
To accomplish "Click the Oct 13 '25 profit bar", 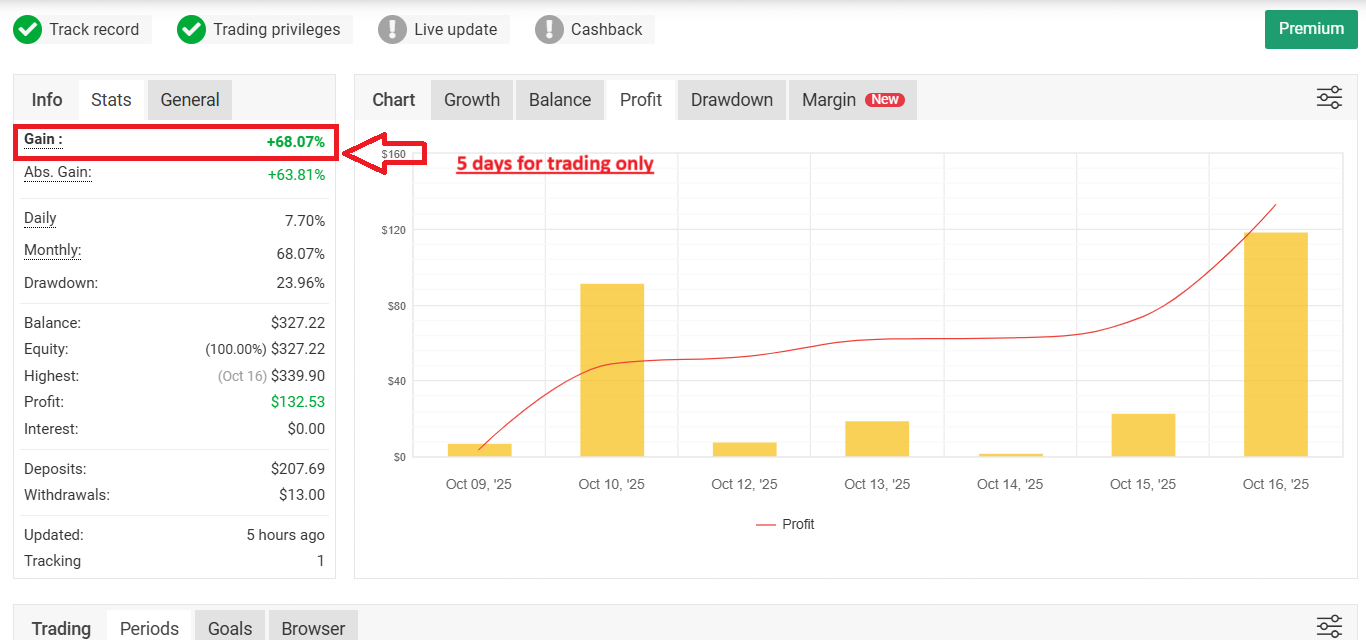I will (877, 439).
